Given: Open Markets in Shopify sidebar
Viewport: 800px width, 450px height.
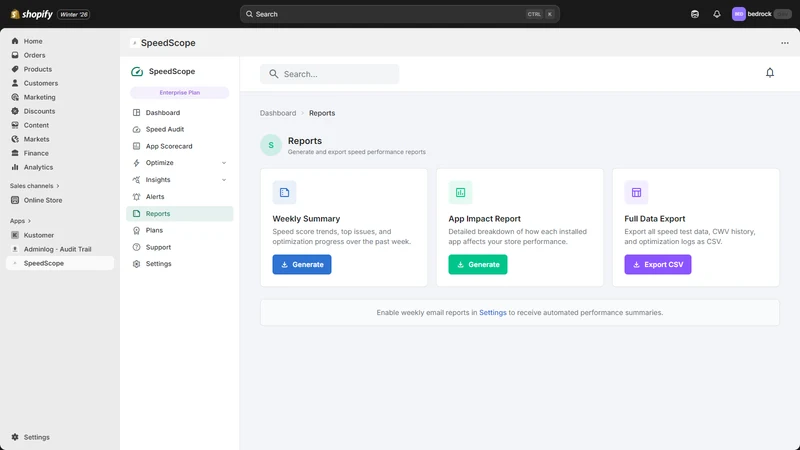Looking at the screenshot, I should click(x=60, y=139).
